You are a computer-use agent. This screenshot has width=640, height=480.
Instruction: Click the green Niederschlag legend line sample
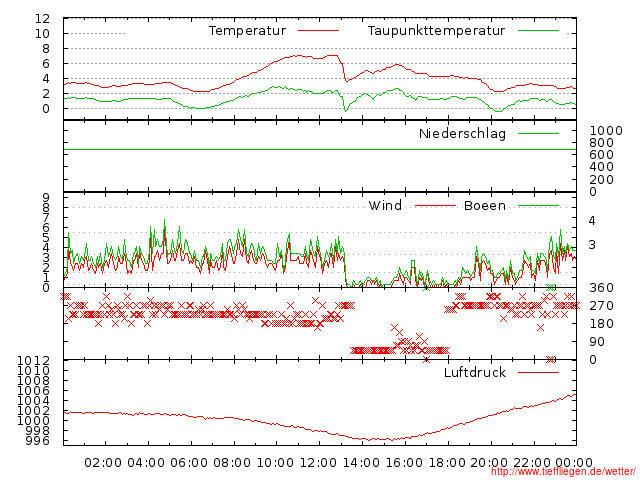(x=538, y=133)
